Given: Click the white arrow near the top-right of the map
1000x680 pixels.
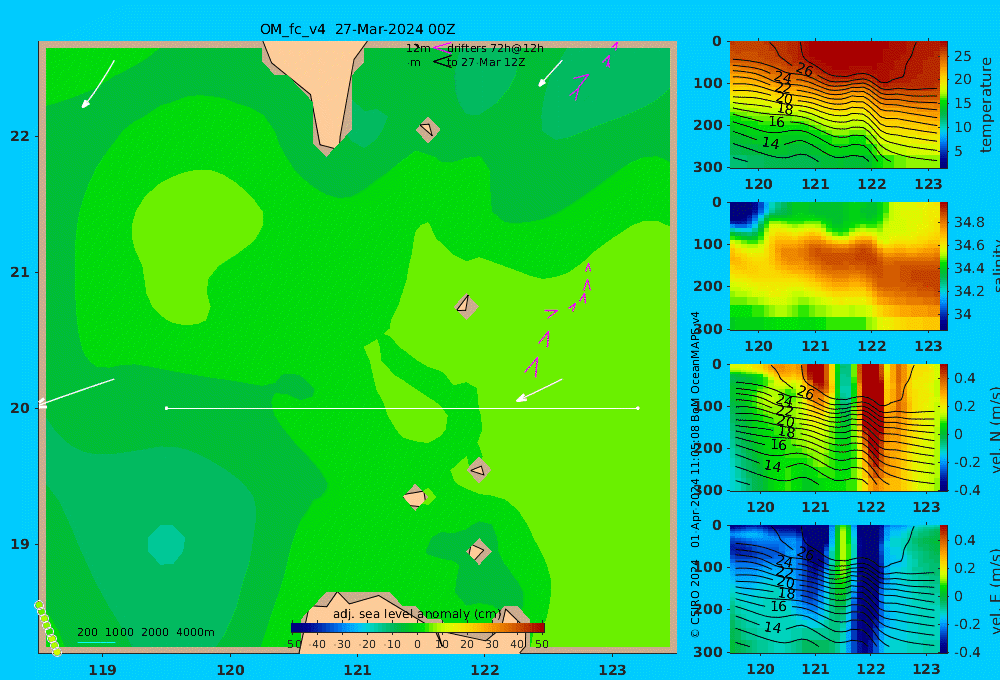Looking at the screenshot, I should (x=550, y=73).
